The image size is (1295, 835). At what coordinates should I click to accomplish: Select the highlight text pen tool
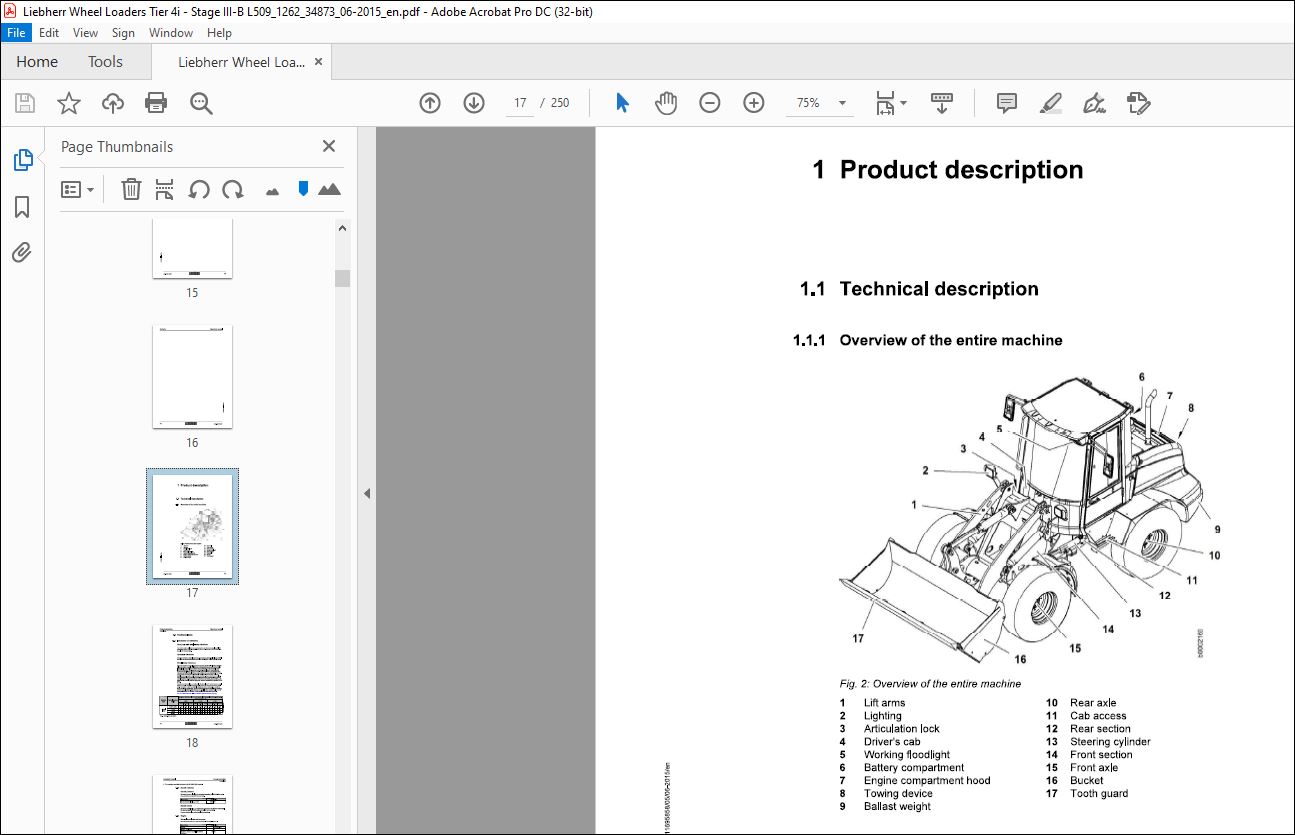[x=1051, y=103]
